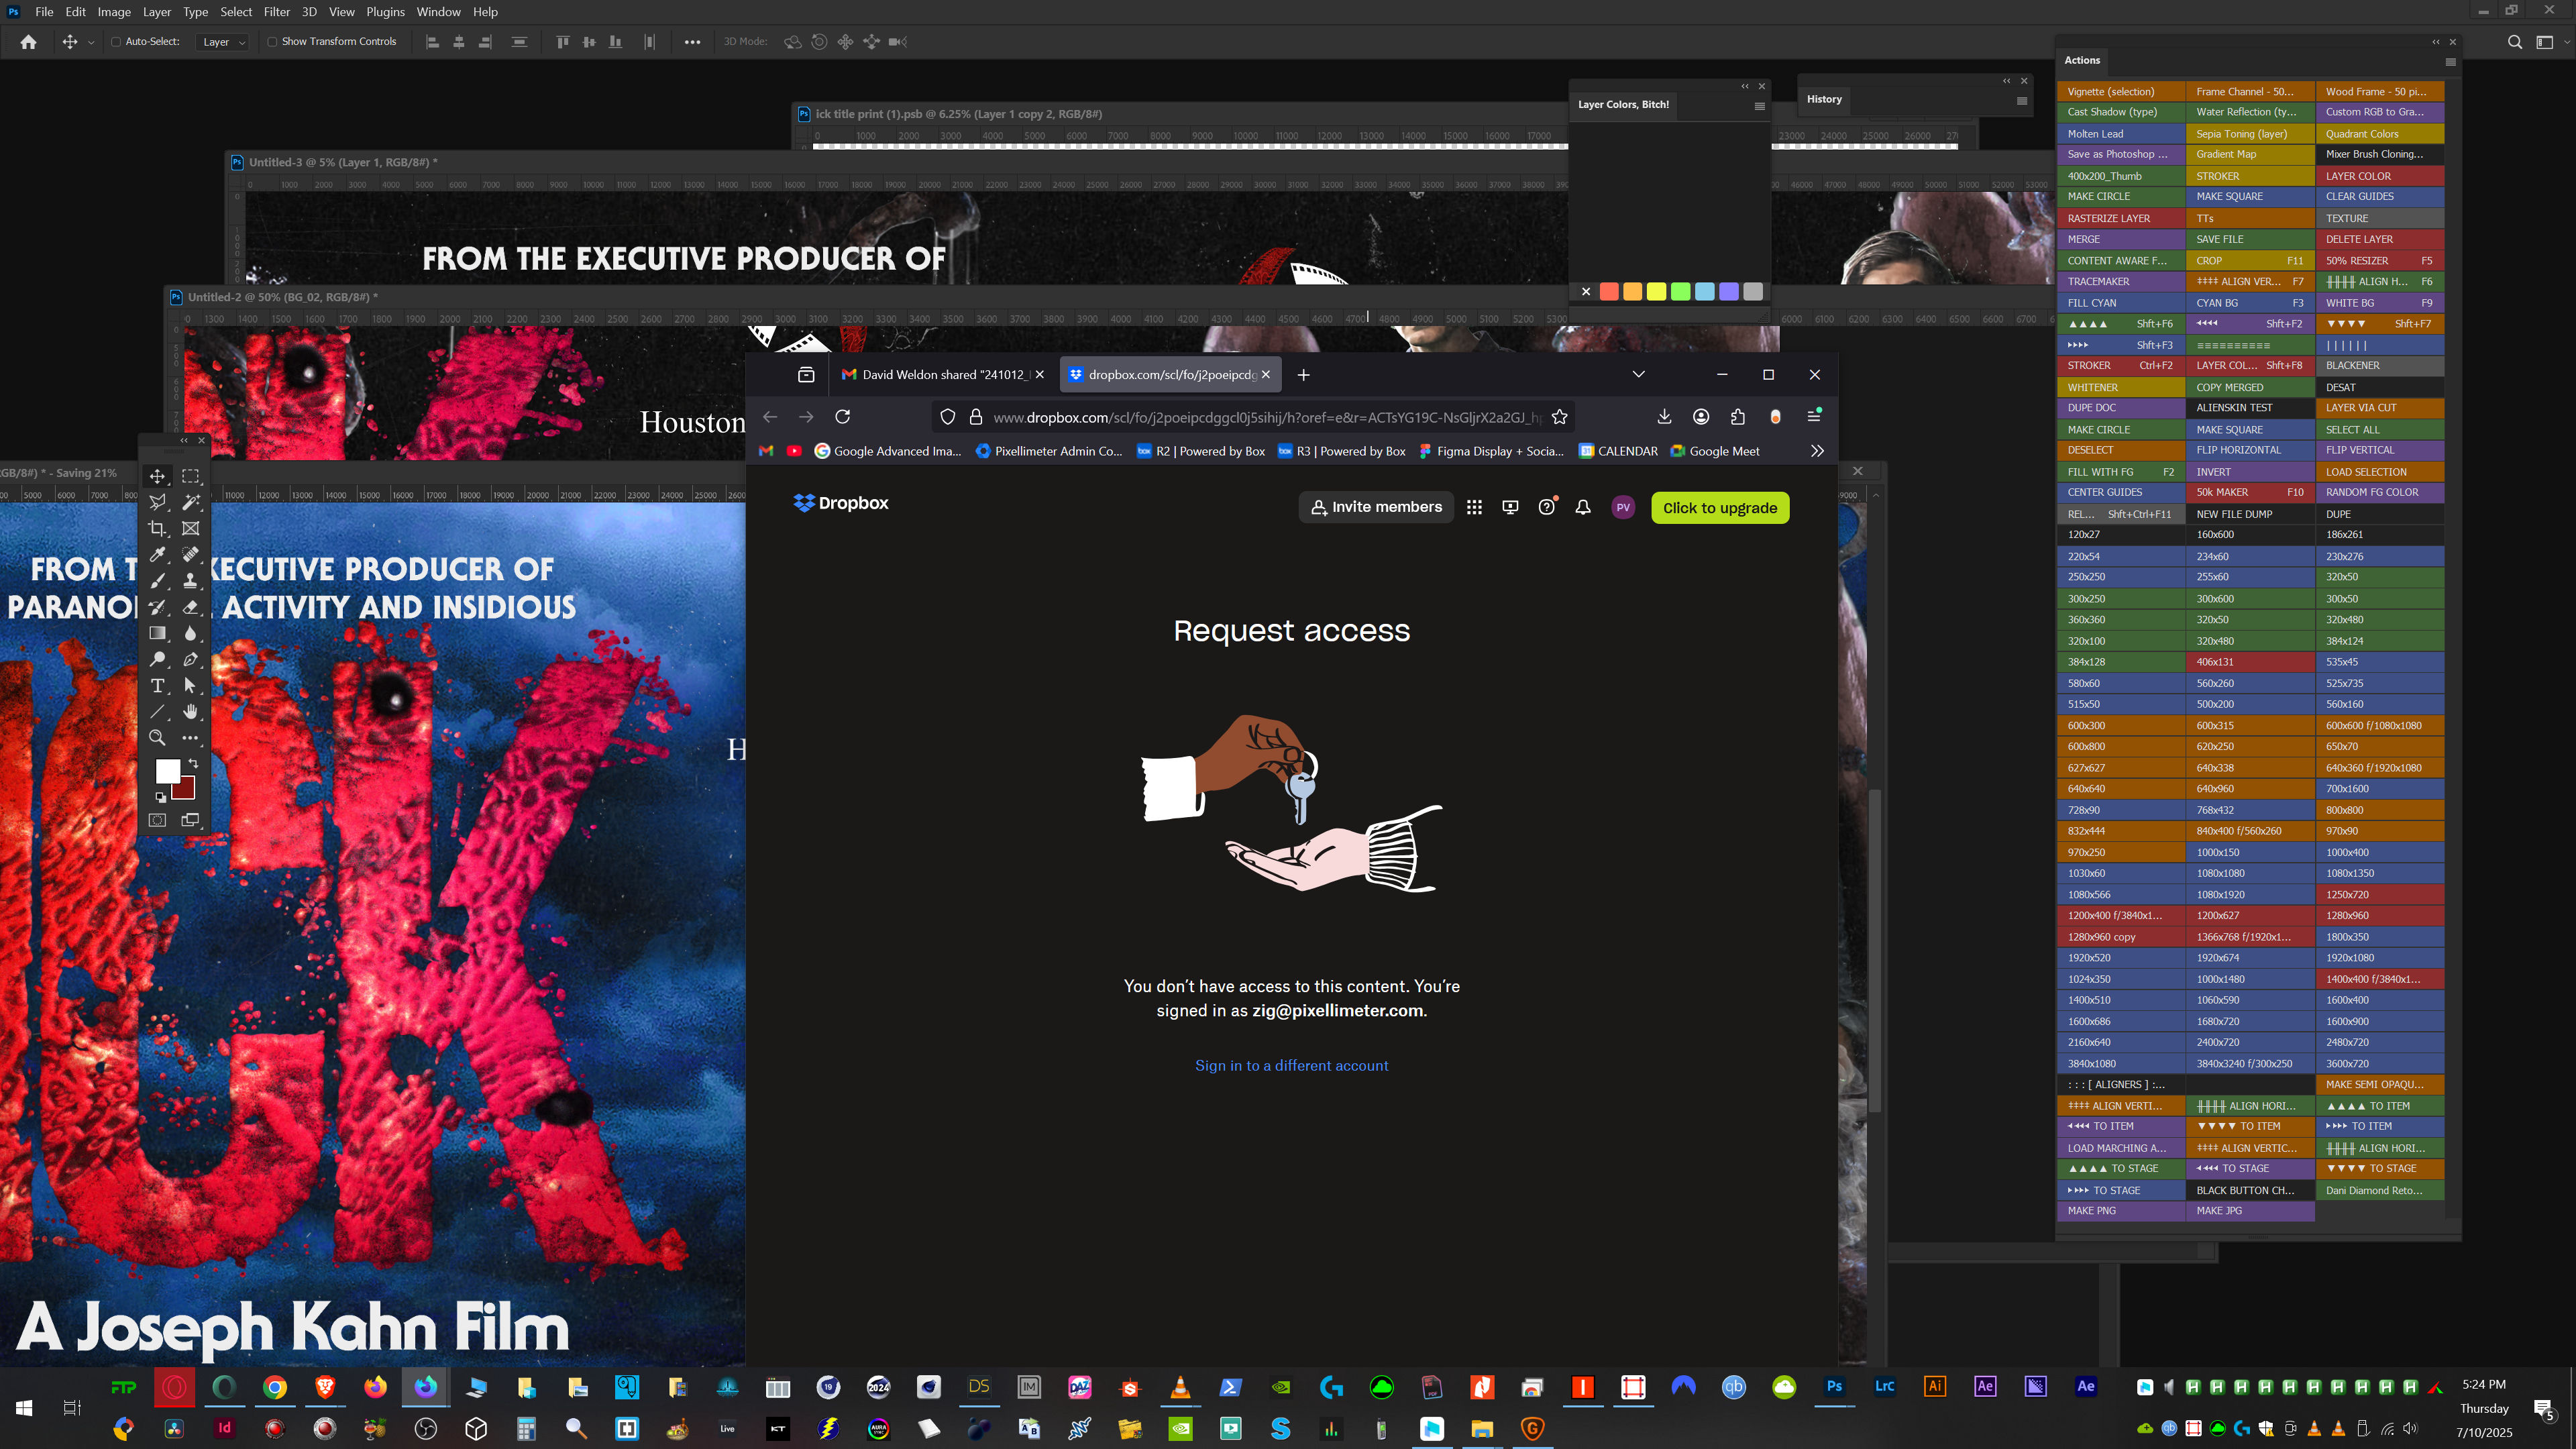The width and height of the screenshot is (2576, 1449).
Task: Toggle Quick Mask mode
Action: [157, 820]
